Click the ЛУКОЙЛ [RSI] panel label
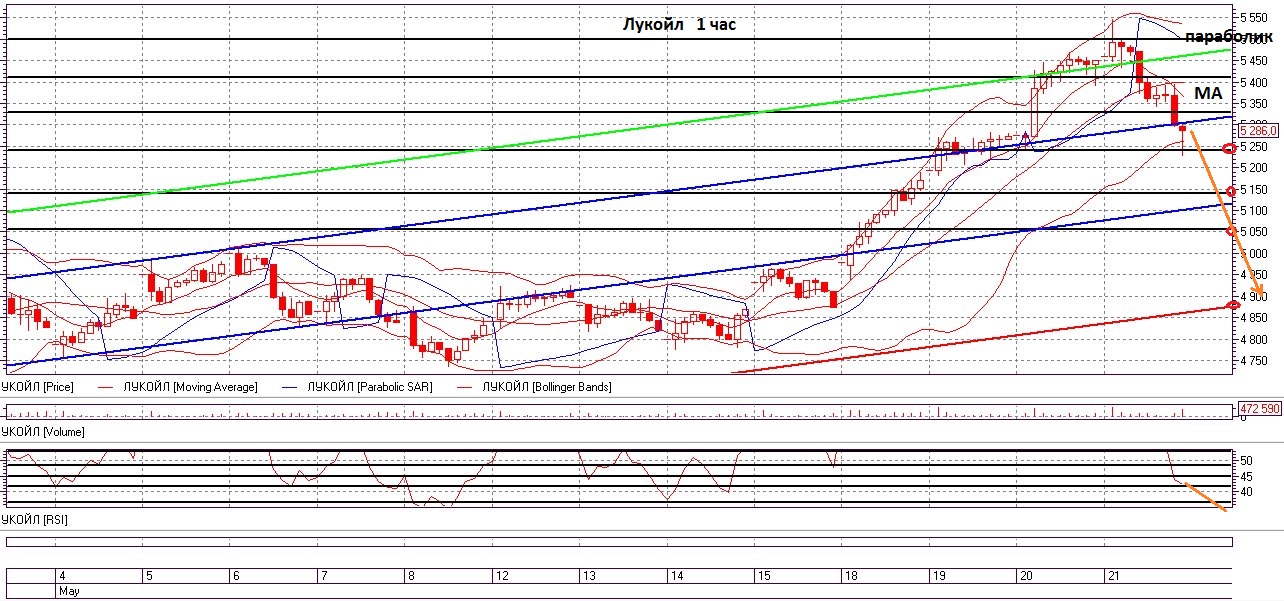The height and width of the screenshot is (601, 1284). click(34, 520)
